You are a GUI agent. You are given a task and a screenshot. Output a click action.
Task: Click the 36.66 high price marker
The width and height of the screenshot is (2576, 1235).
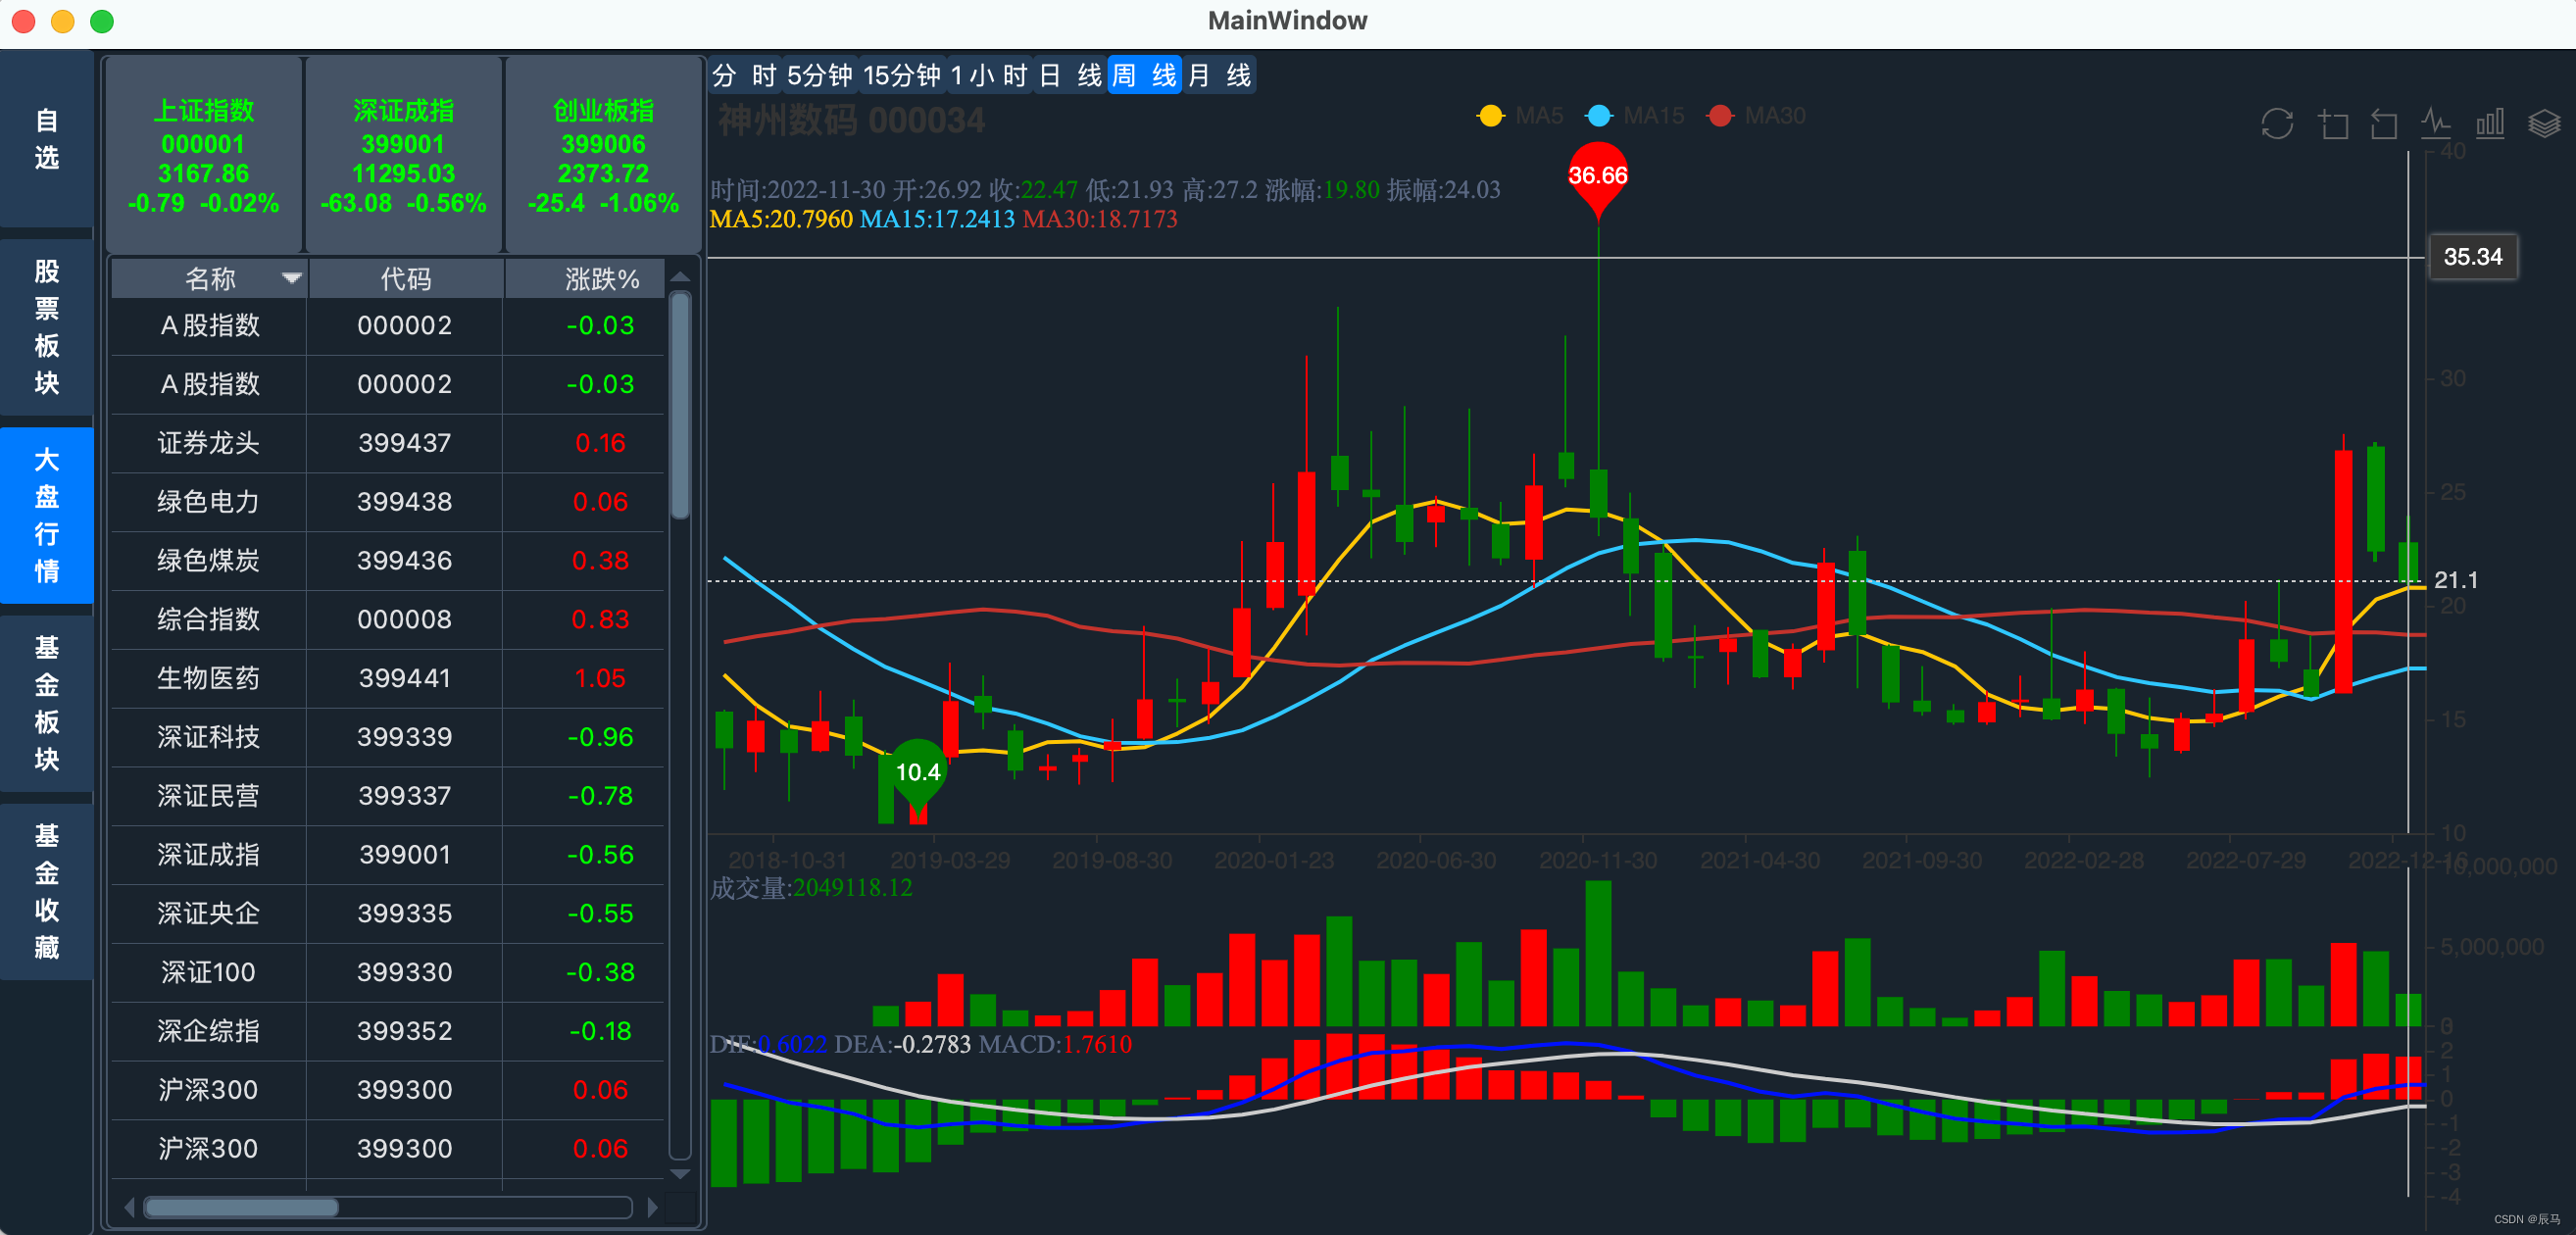click(1597, 178)
